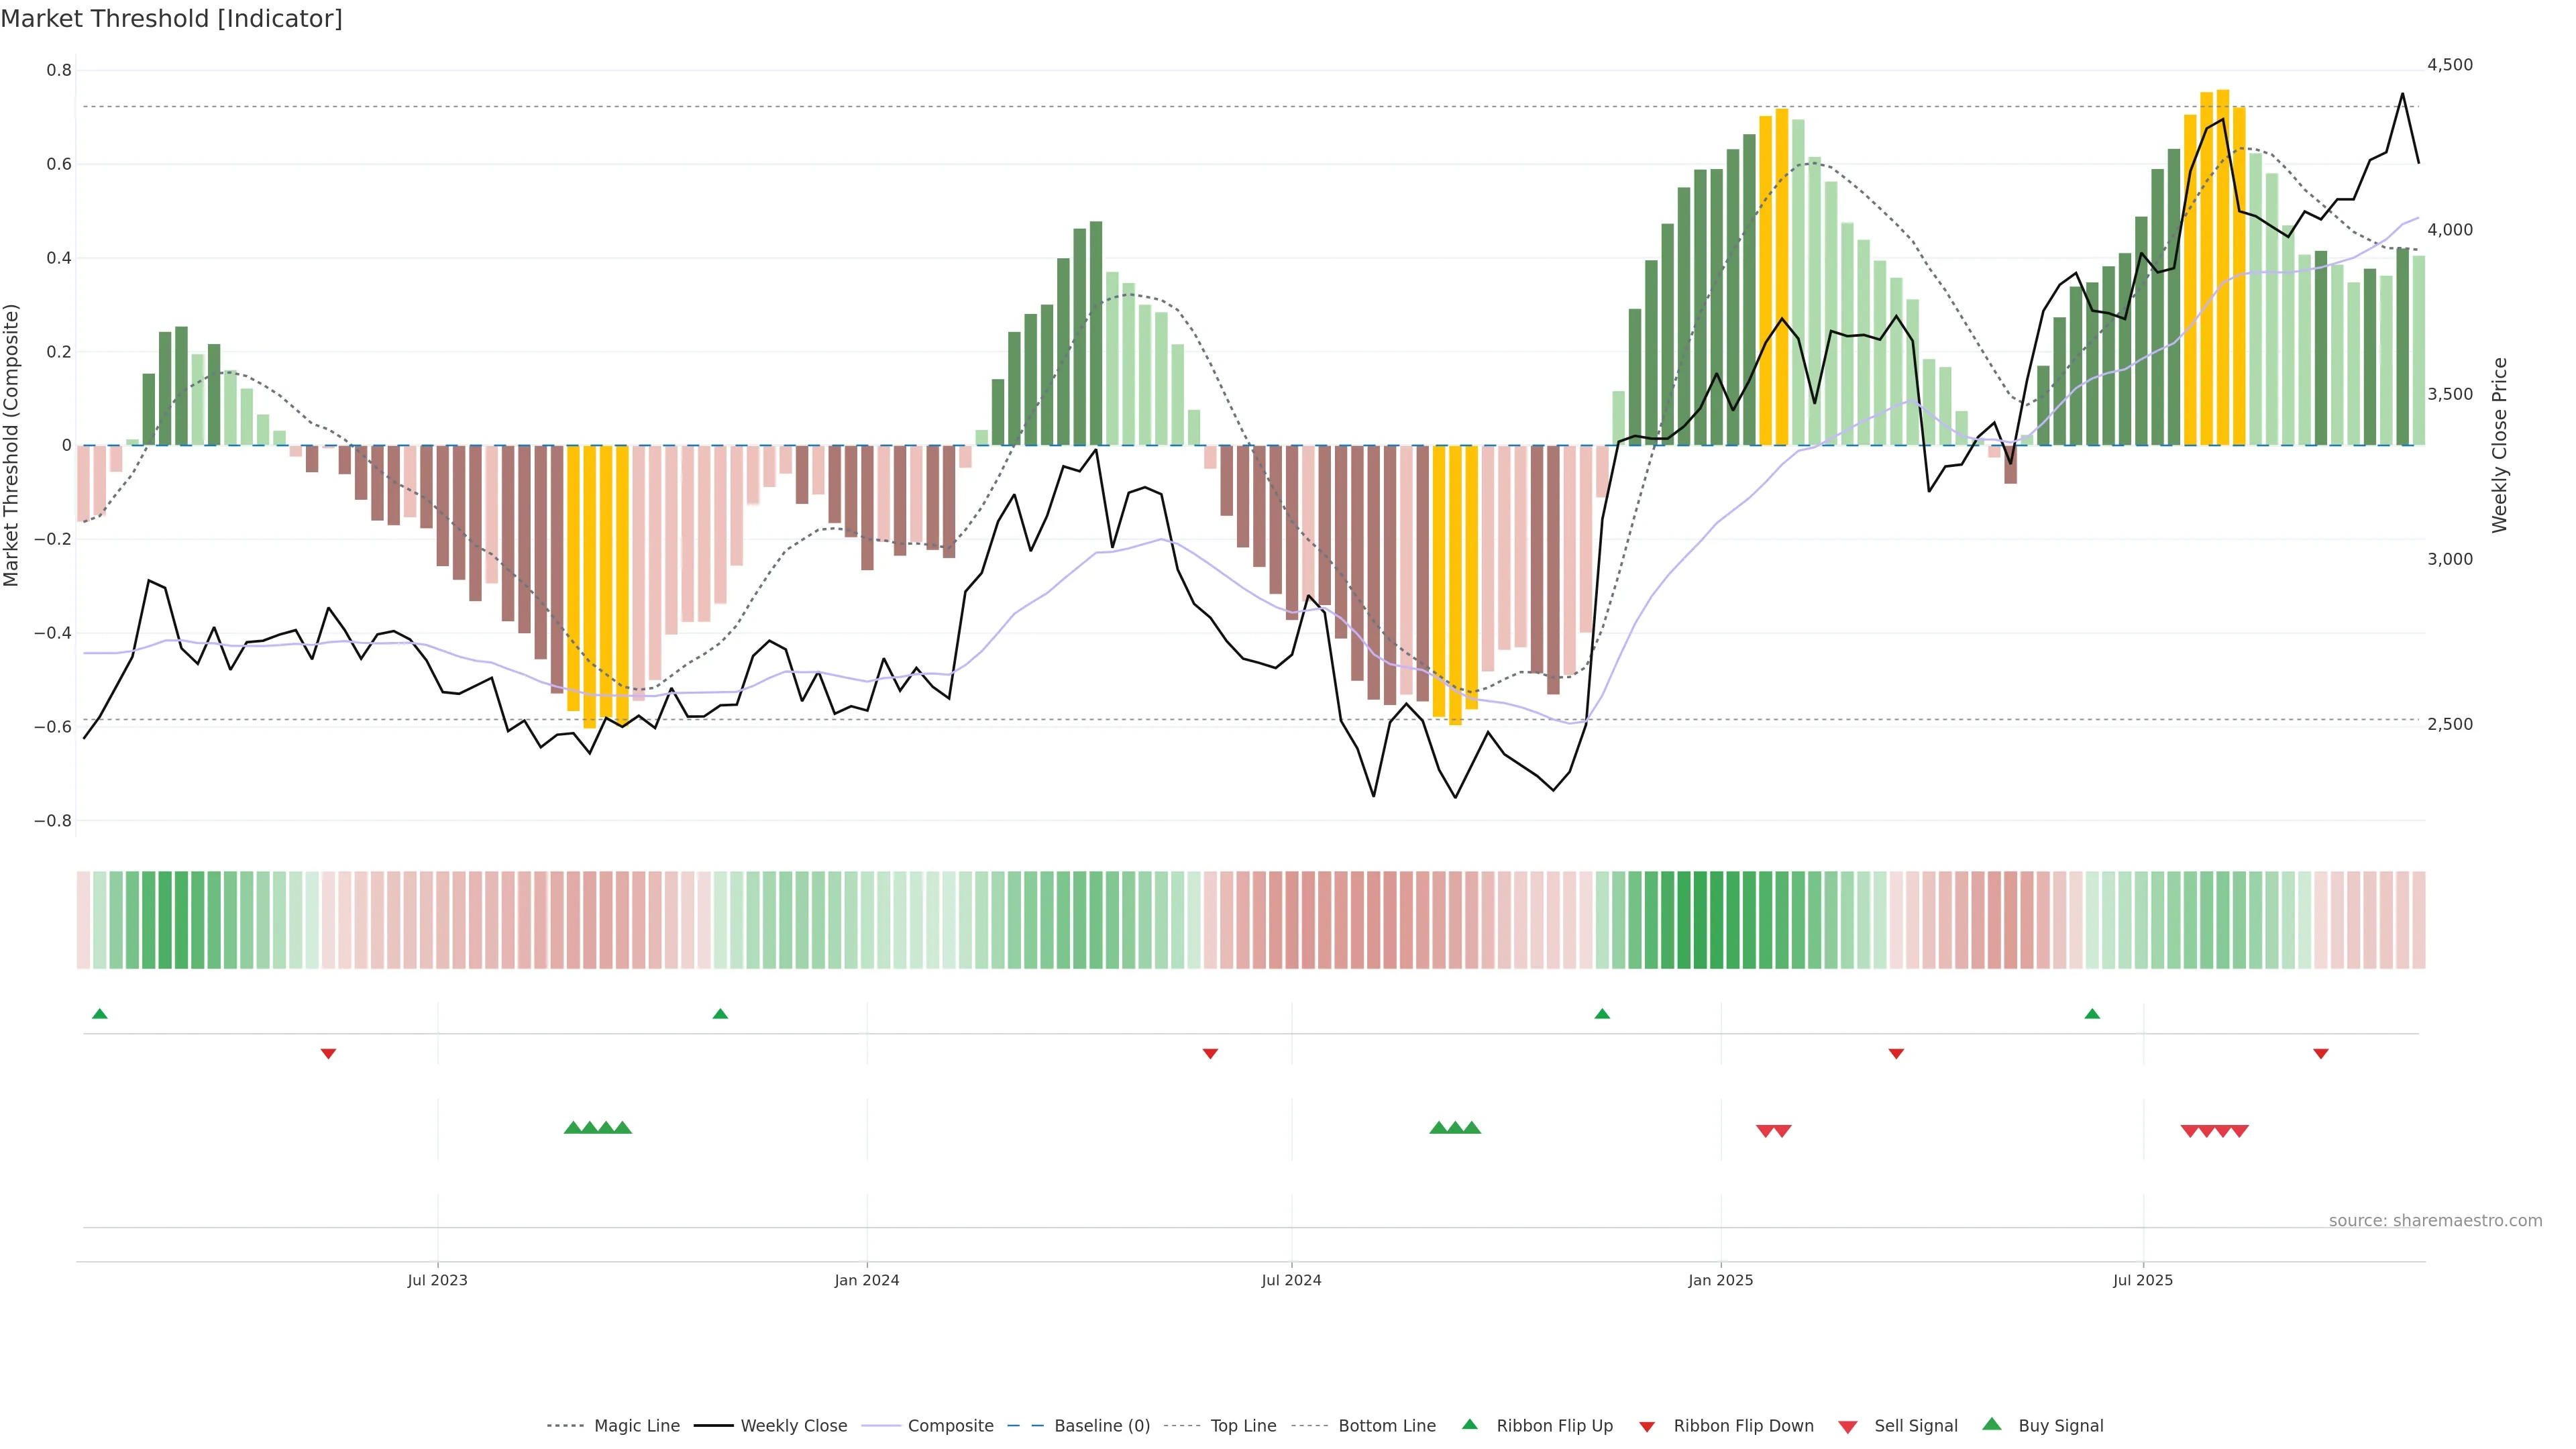Click the Market Threshold [Indicator] title
This screenshot has width=2576, height=1449.
click(x=171, y=19)
